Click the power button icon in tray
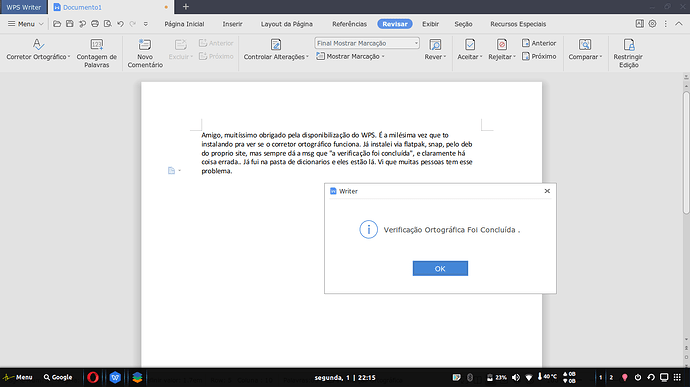Viewport: 690px width, 387px height. pyautogui.click(x=638, y=377)
